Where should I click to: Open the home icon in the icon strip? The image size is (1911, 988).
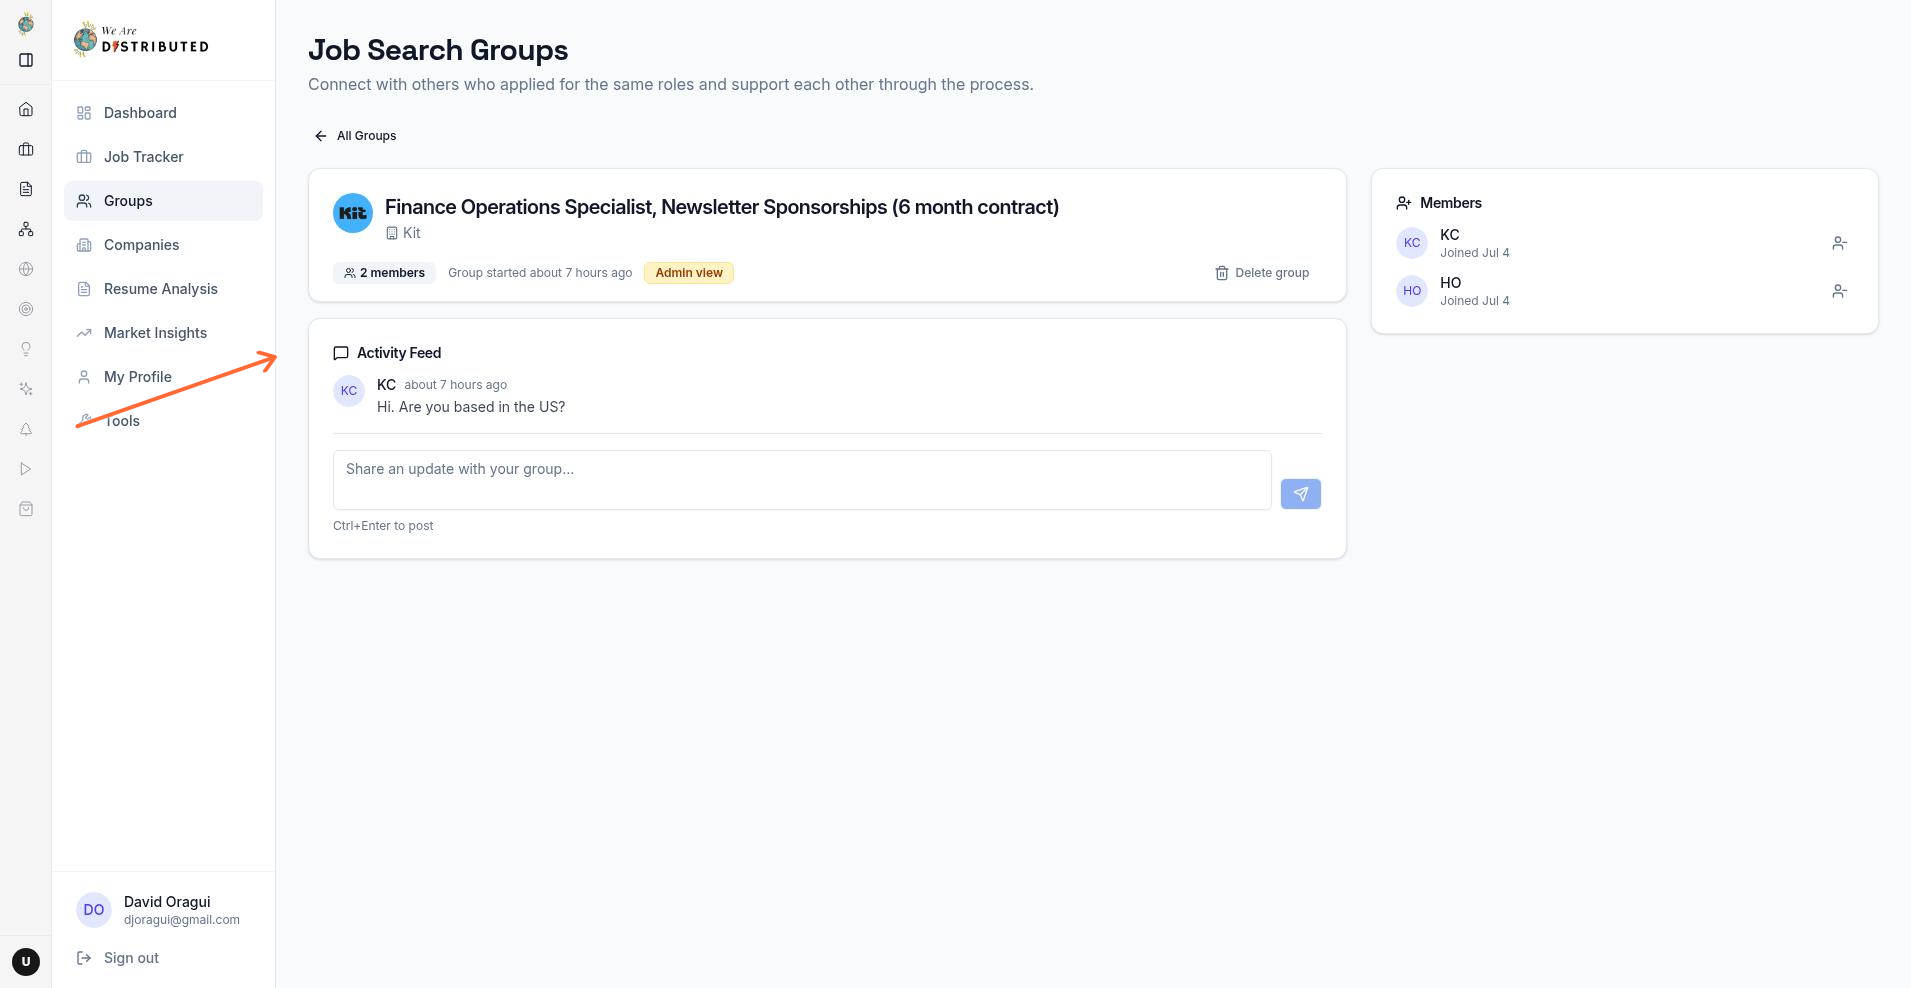[26, 109]
